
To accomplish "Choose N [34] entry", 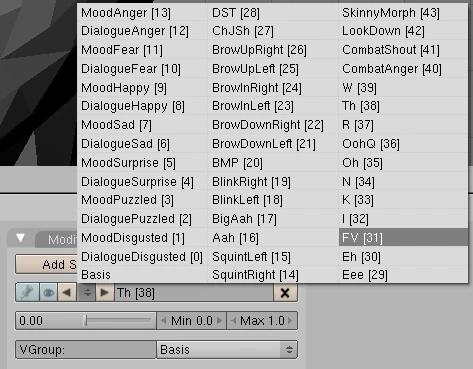I will (x=403, y=182).
